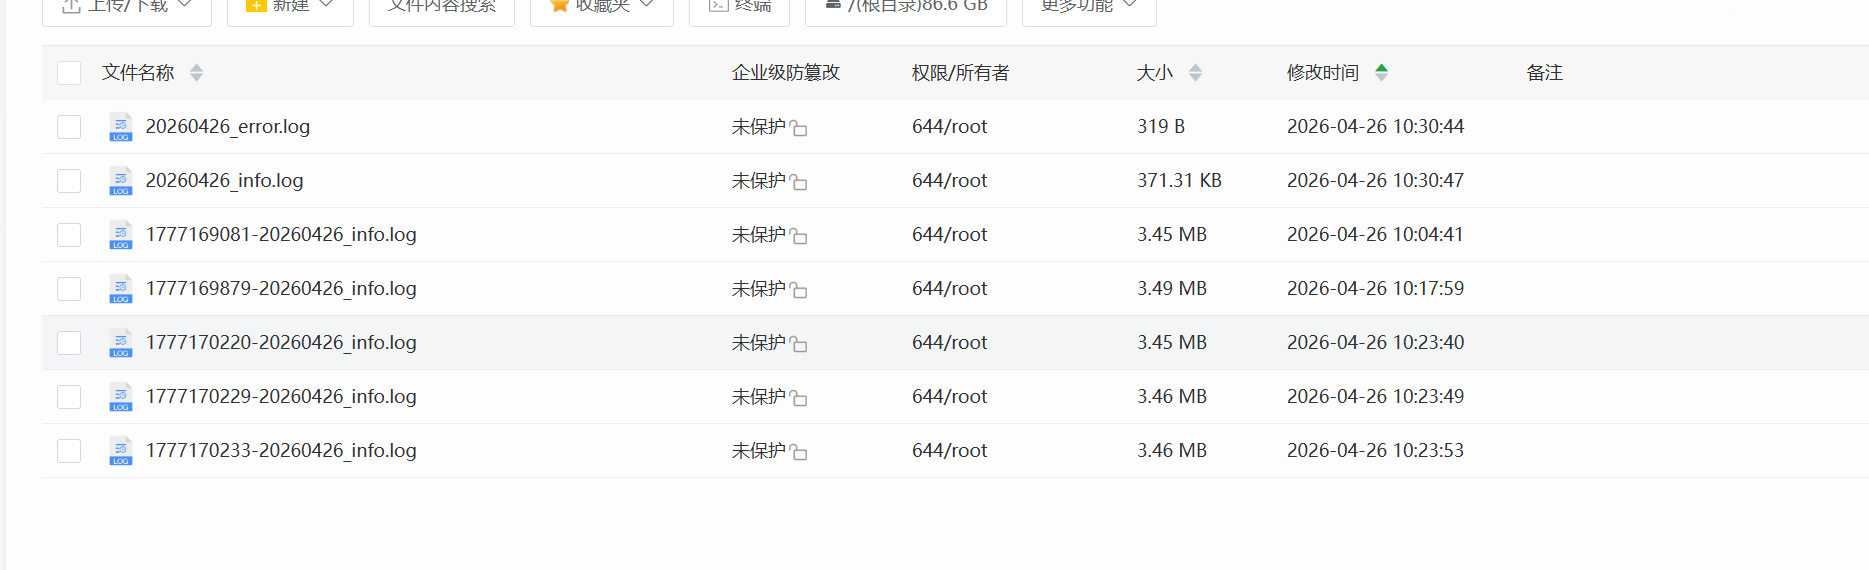Click the file icon of 1777169879-20260426_info.log

(120, 289)
